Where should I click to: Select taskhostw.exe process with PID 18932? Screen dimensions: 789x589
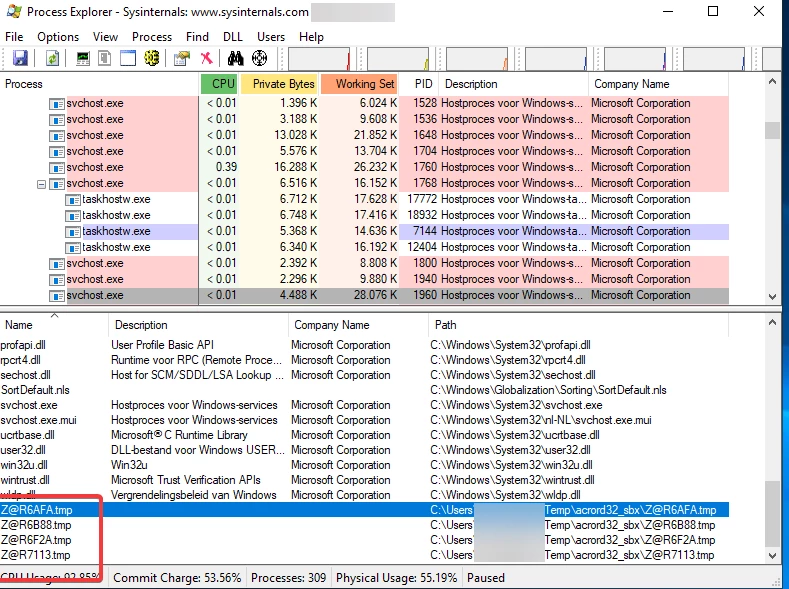[364, 215]
